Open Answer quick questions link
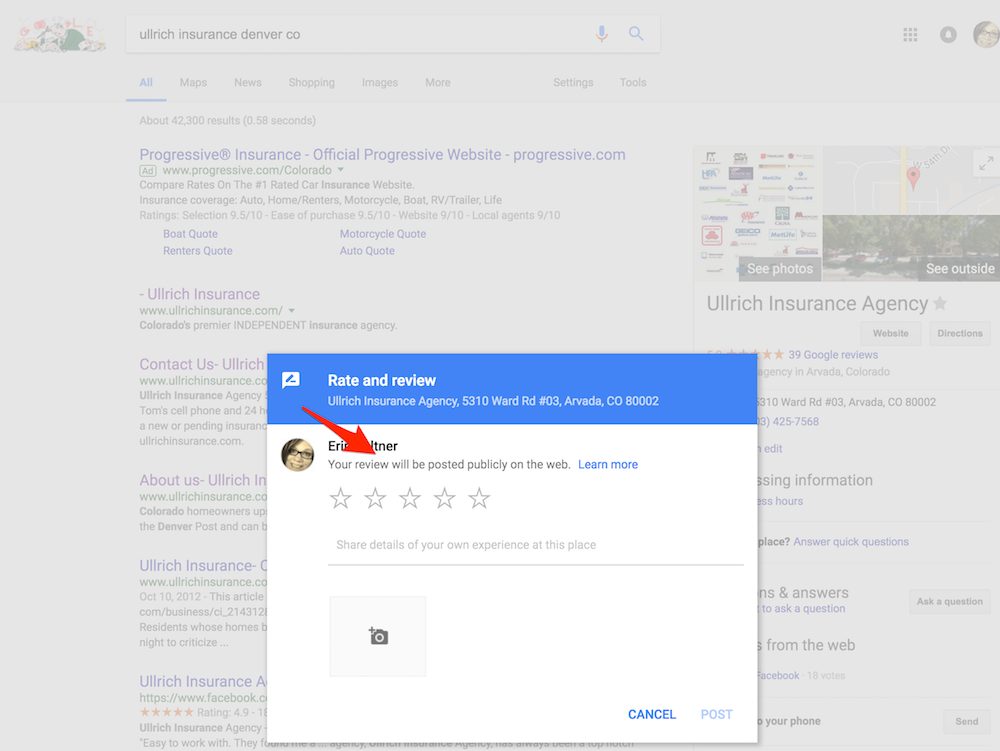1000x751 pixels. point(851,541)
